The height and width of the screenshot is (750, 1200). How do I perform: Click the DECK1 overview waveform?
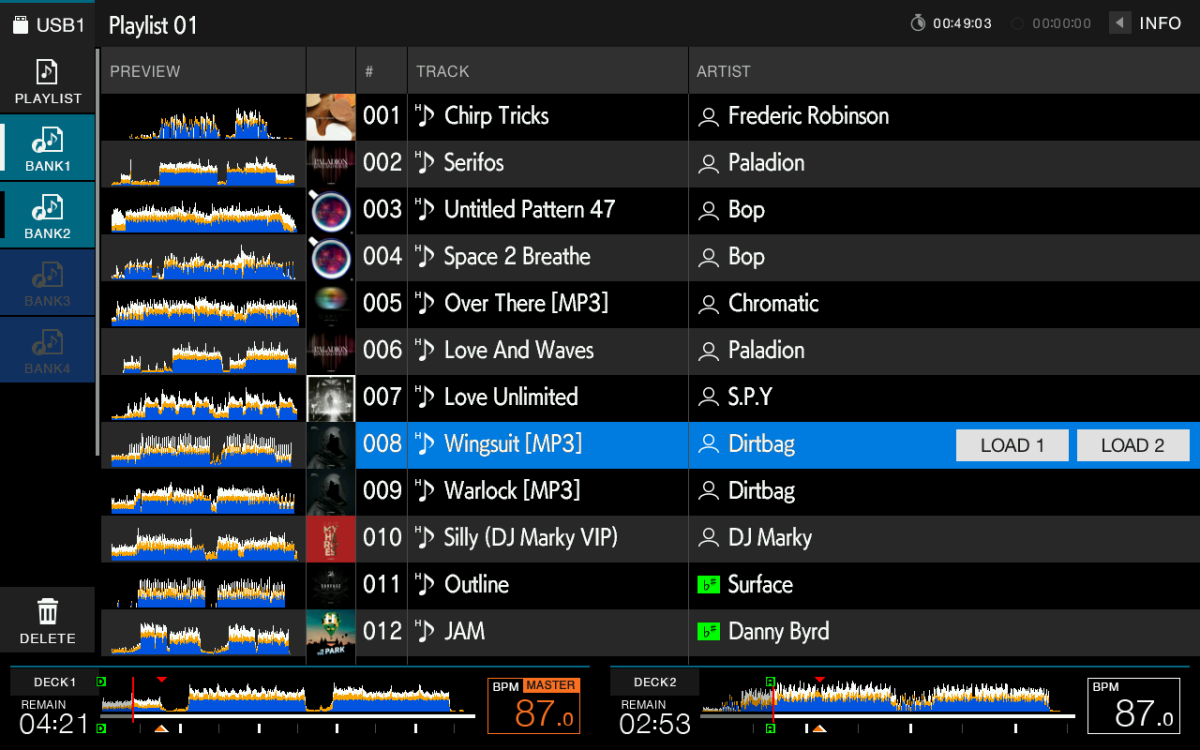click(288, 699)
